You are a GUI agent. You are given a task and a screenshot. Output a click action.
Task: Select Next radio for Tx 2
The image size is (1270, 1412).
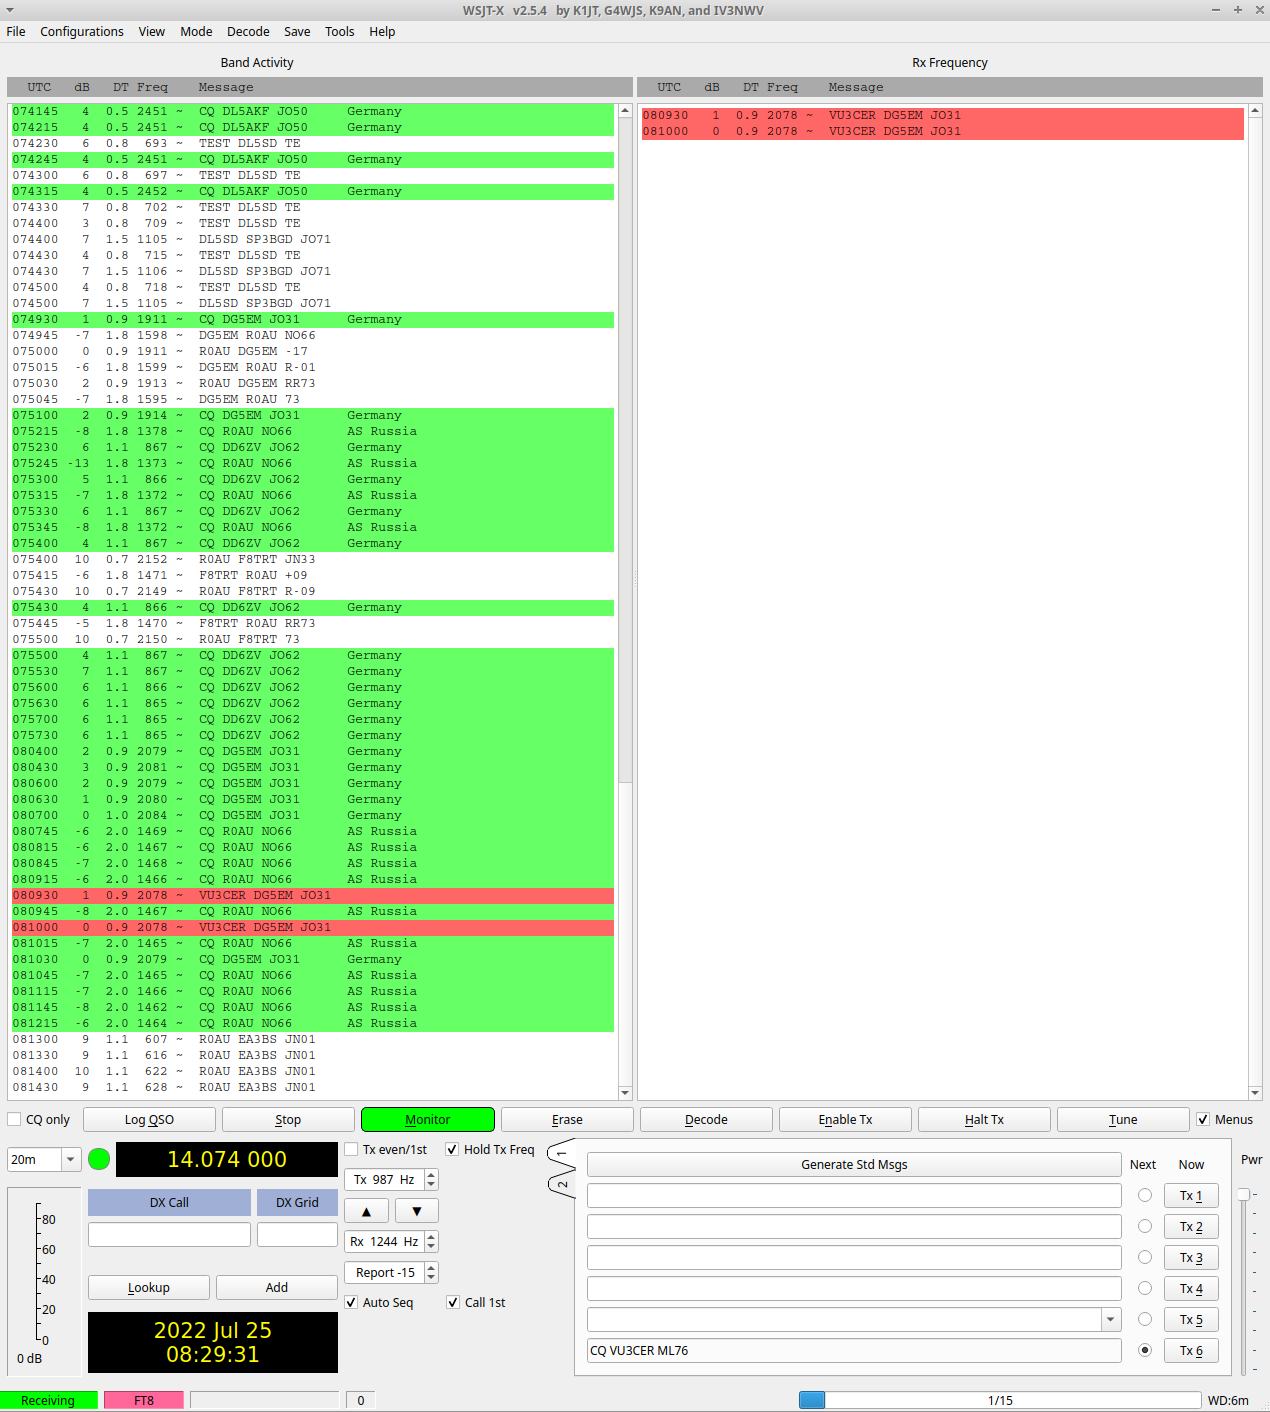coord(1145,1226)
